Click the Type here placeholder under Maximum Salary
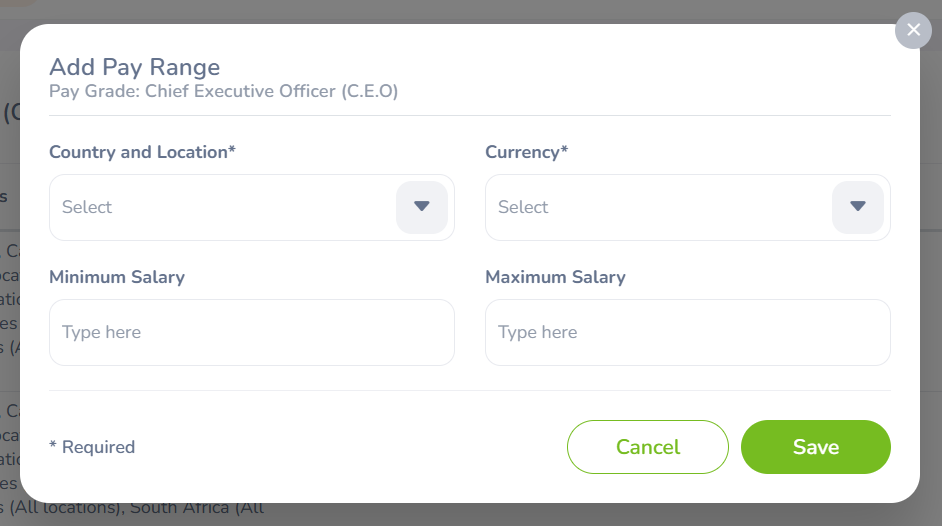 537,332
